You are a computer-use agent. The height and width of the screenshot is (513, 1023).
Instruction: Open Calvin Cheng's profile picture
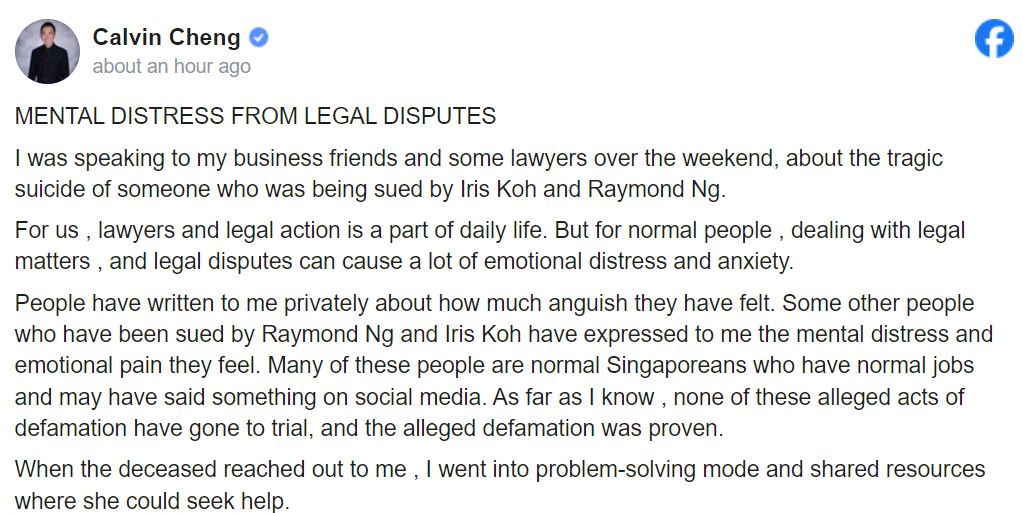point(47,51)
